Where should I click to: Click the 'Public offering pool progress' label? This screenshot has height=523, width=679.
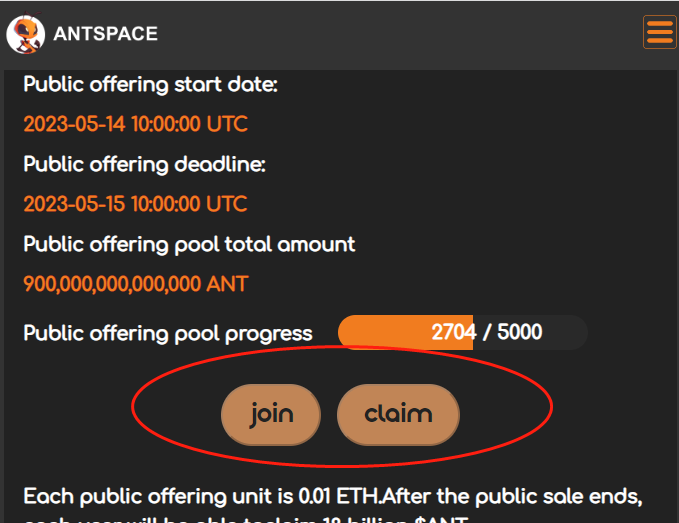[x=168, y=334]
